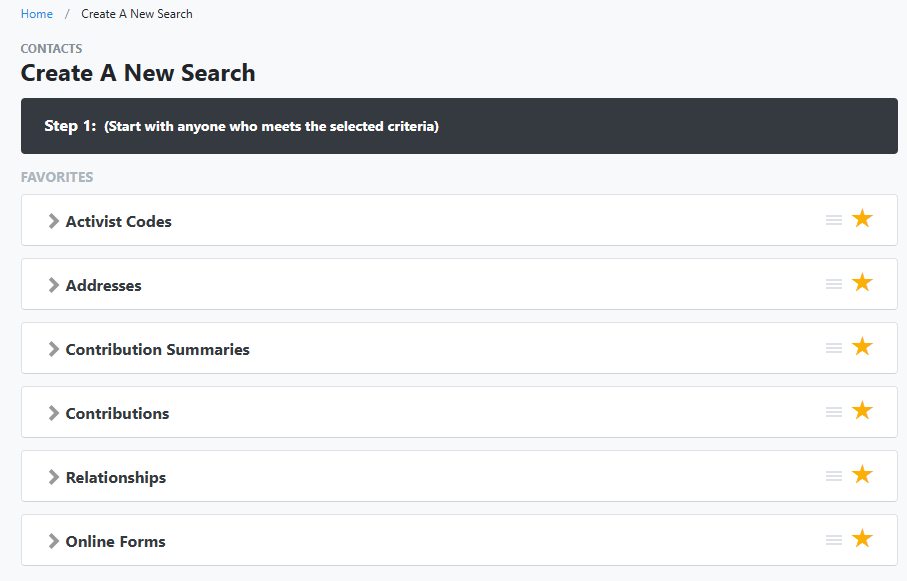Expand the Contribution Summaries chevron
The height and width of the screenshot is (581, 907).
click(x=54, y=350)
